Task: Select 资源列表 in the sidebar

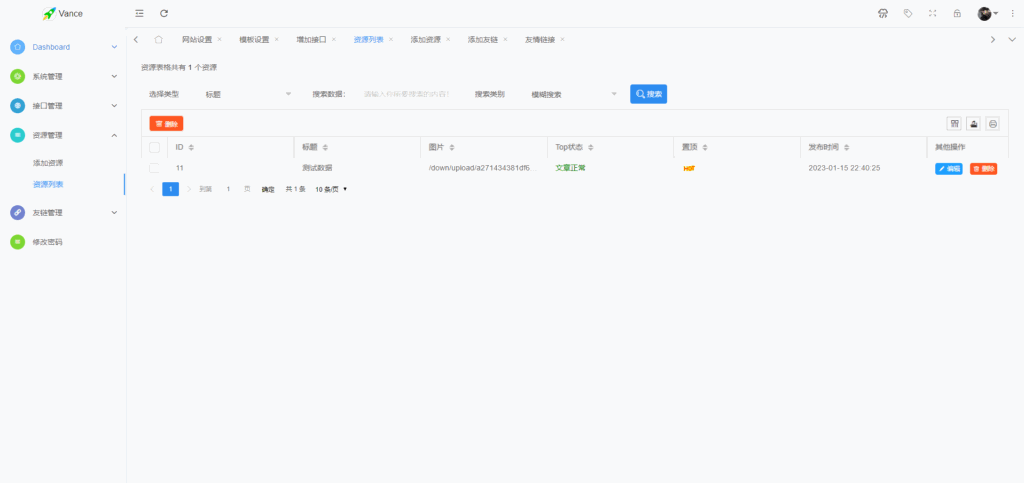Action: (x=48, y=184)
